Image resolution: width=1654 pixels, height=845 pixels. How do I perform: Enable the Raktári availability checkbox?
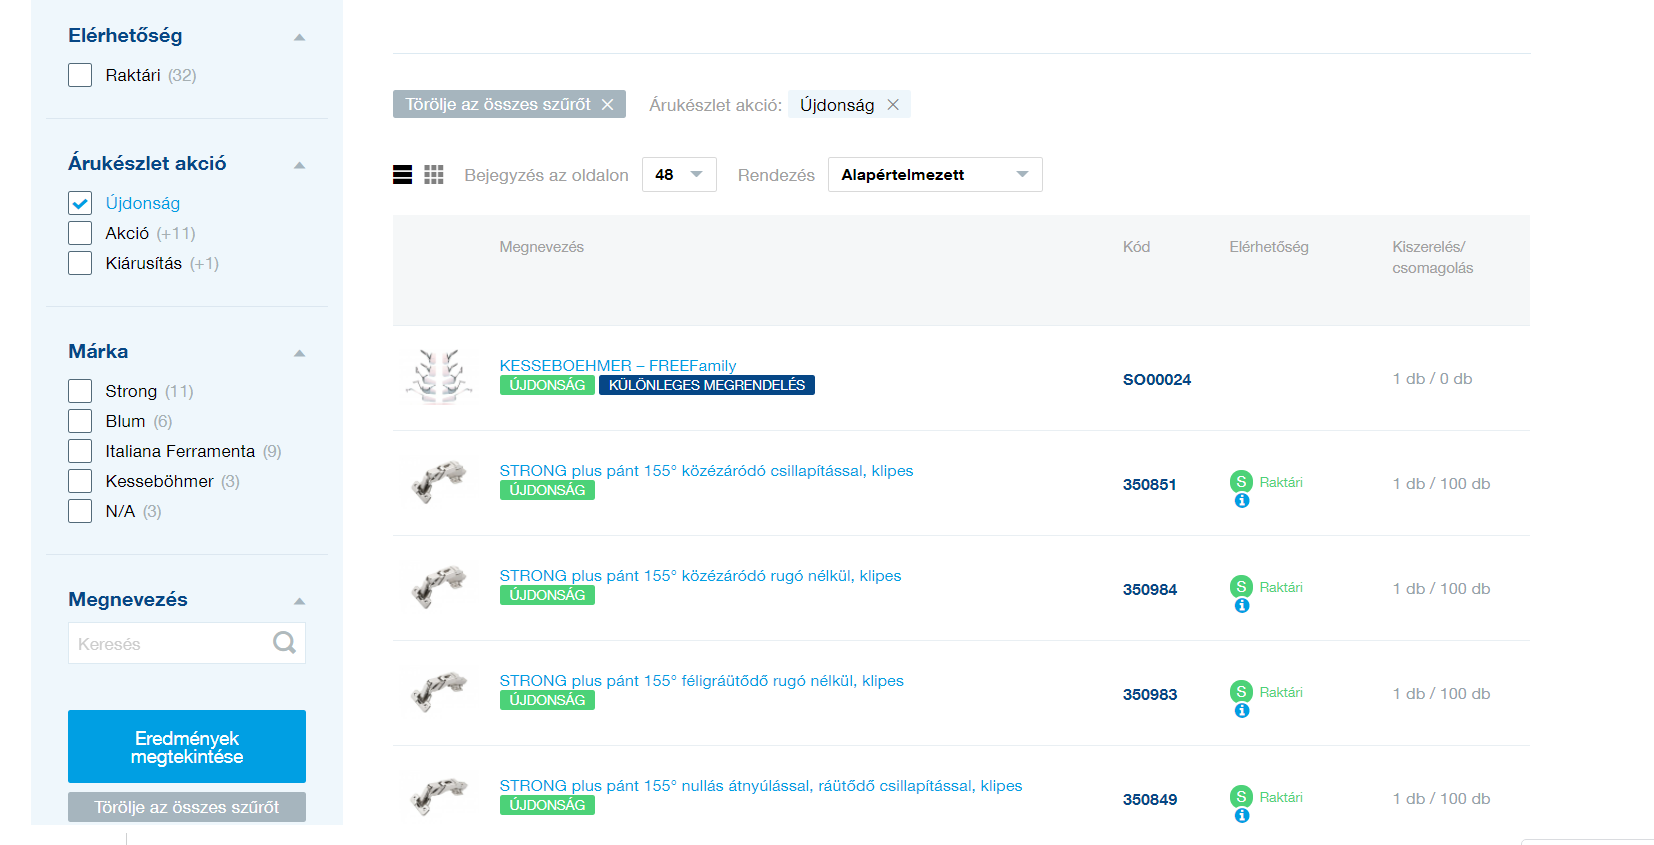(x=80, y=75)
